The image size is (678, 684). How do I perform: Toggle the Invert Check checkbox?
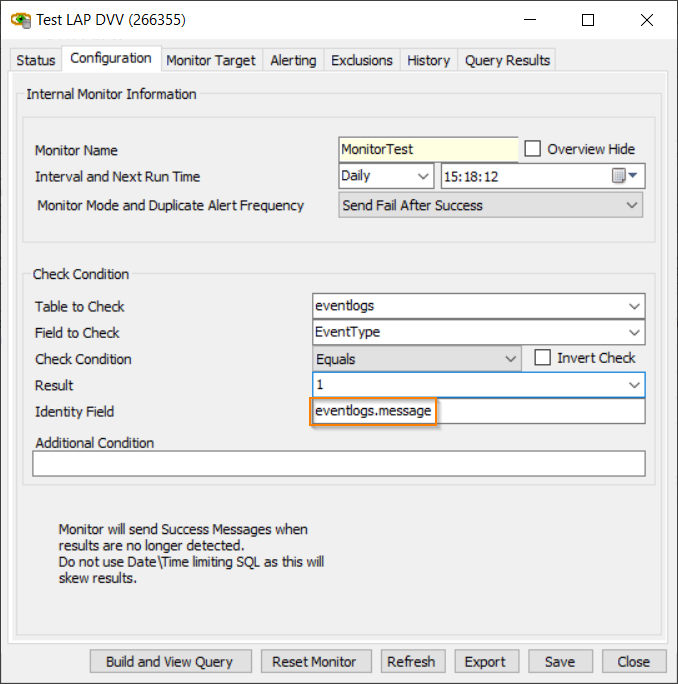[542, 358]
